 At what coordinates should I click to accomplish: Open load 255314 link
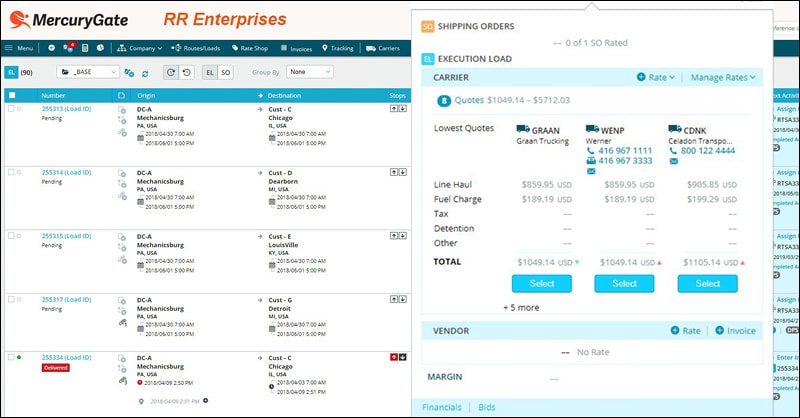tap(66, 173)
